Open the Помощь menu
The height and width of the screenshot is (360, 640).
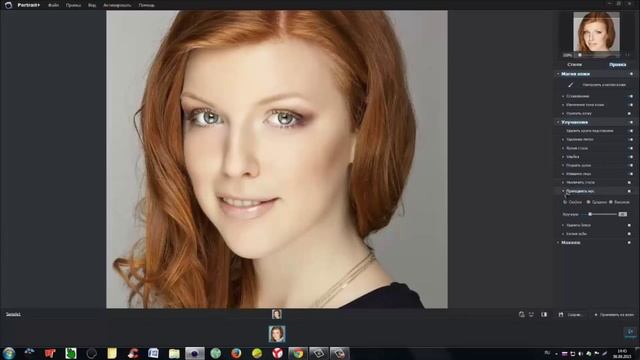pos(147,5)
